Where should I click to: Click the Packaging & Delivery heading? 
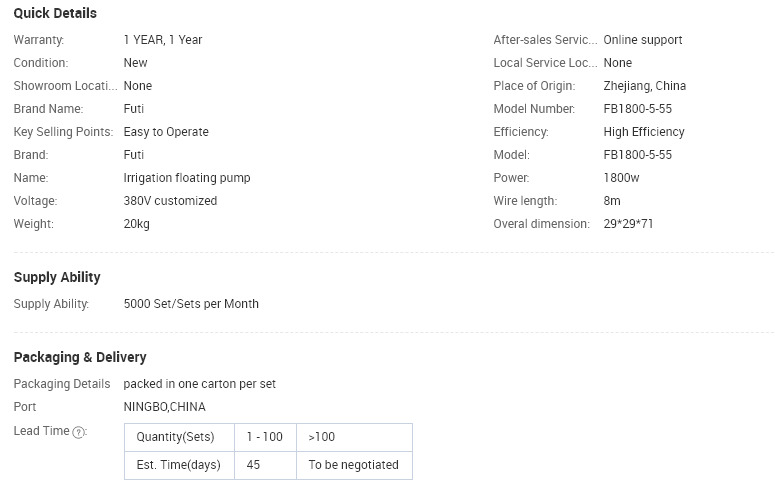pos(80,357)
